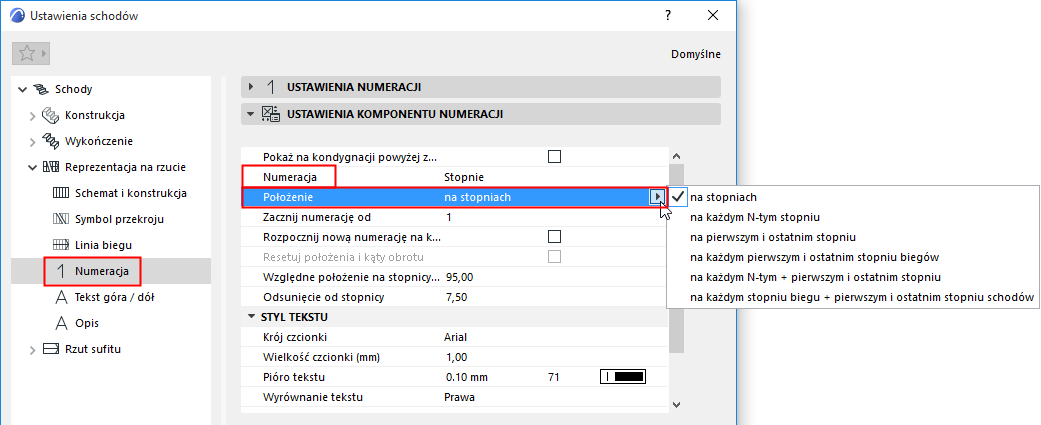
Task: Click the Ustawienia komponentu numeracji panel icon
Action: [271, 114]
